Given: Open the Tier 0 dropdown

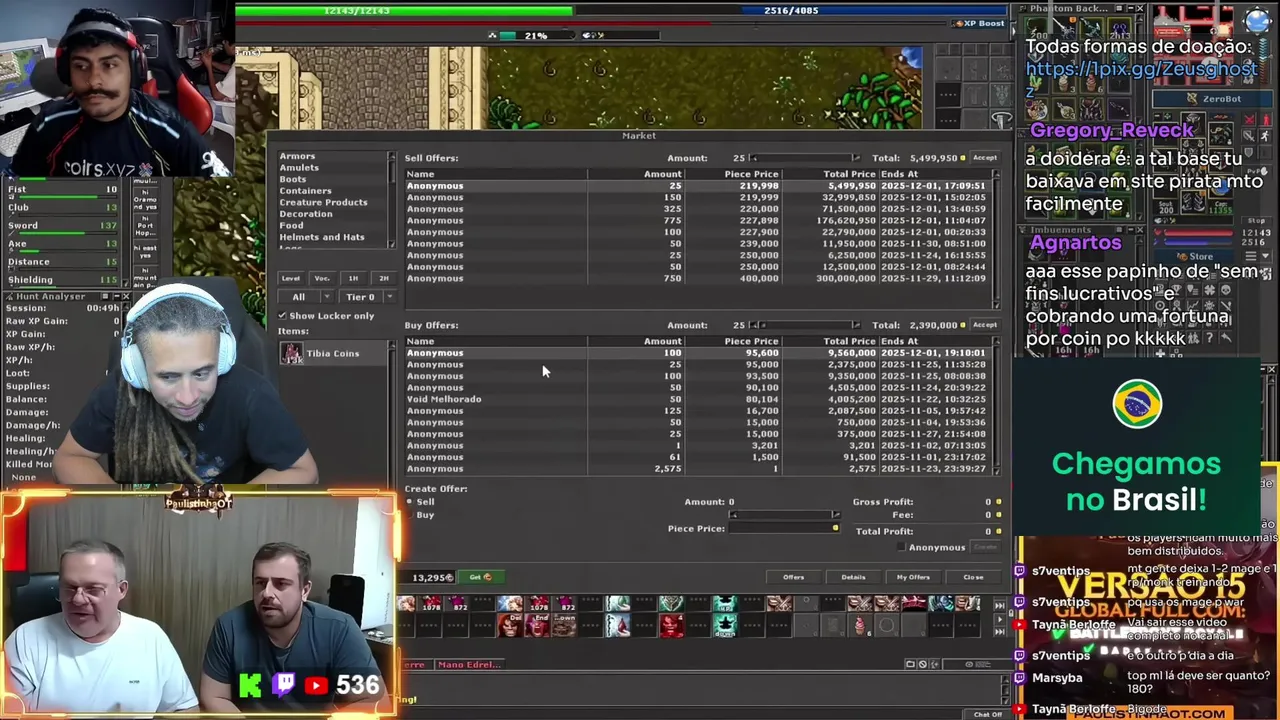Looking at the screenshot, I should (x=367, y=297).
